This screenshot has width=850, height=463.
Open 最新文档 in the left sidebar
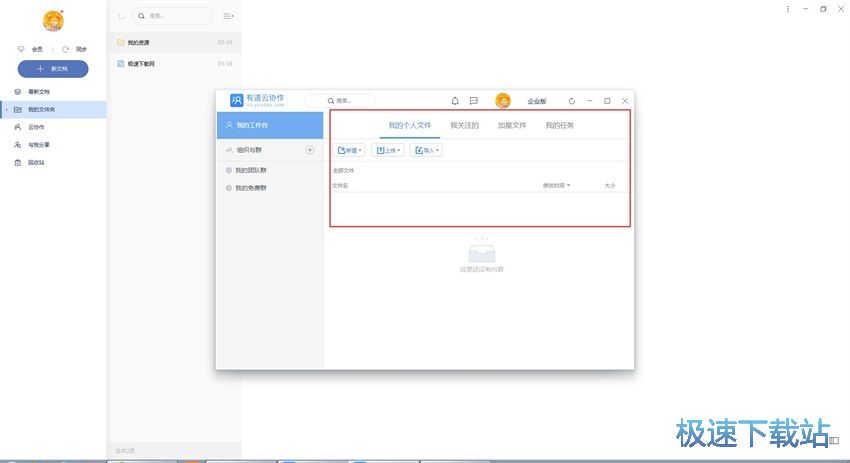tap(53, 92)
